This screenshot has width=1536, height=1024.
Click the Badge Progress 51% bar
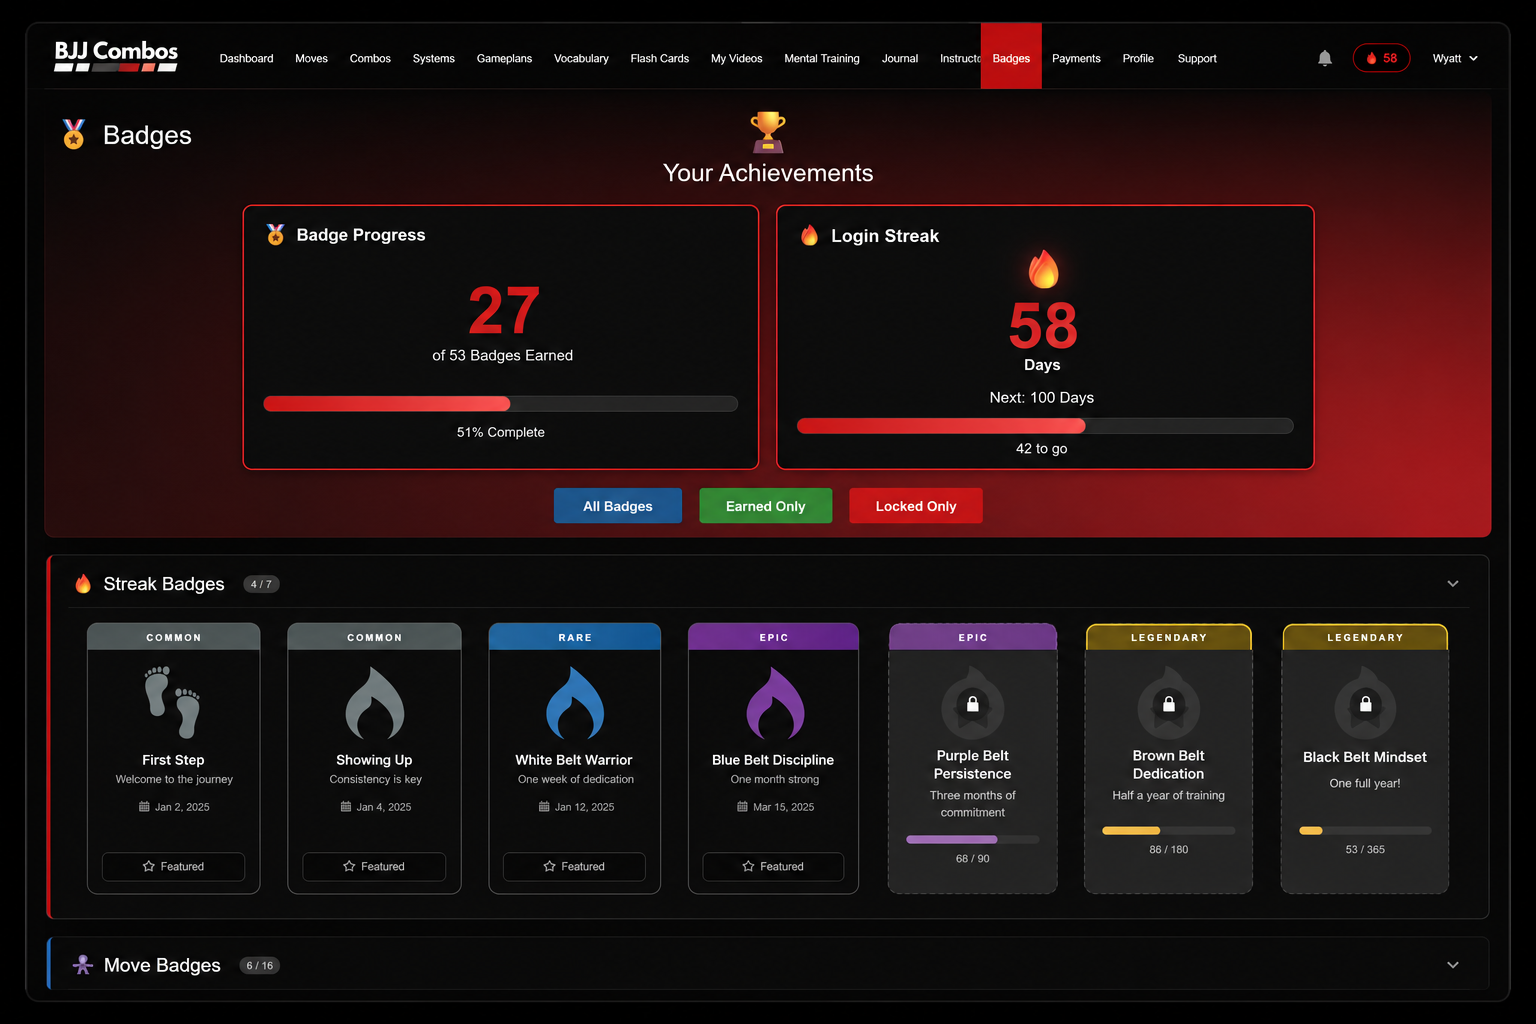[500, 404]
